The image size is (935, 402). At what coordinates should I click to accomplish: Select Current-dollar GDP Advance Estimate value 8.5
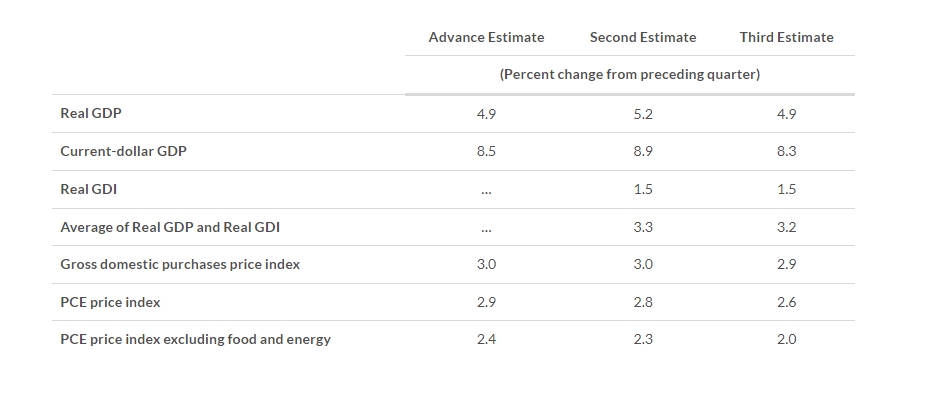point(486,151)
